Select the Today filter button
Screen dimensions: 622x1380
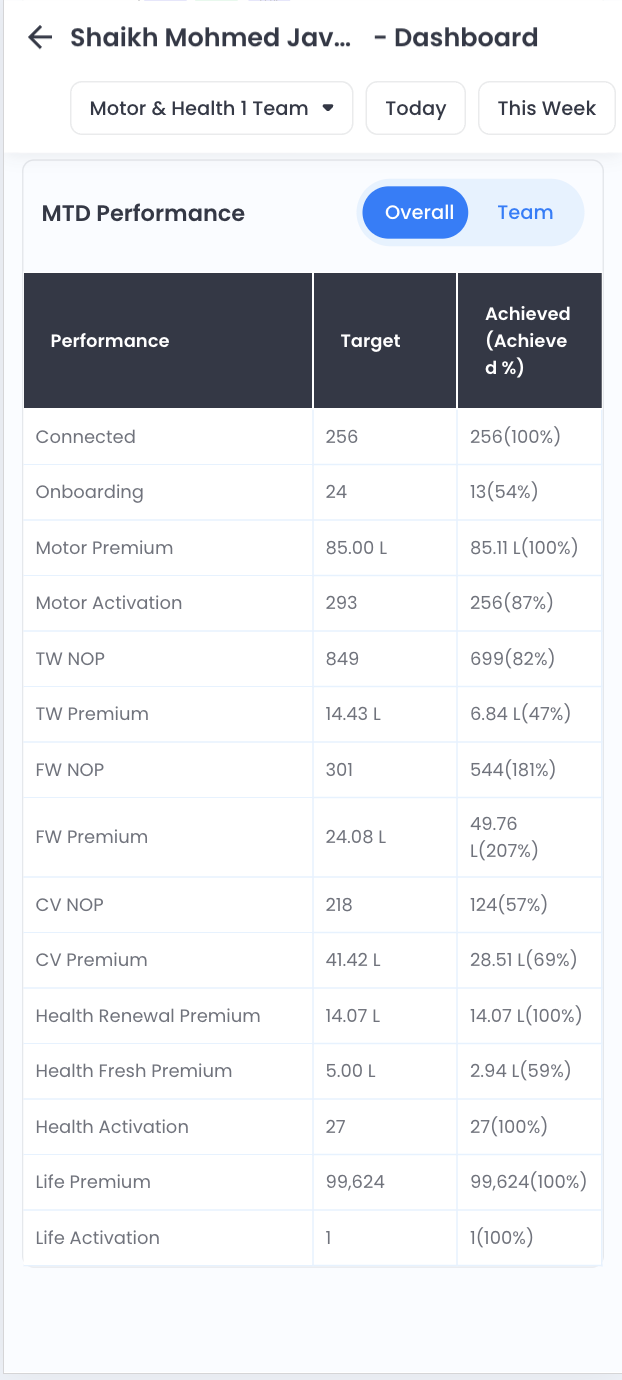coord(415,108)
